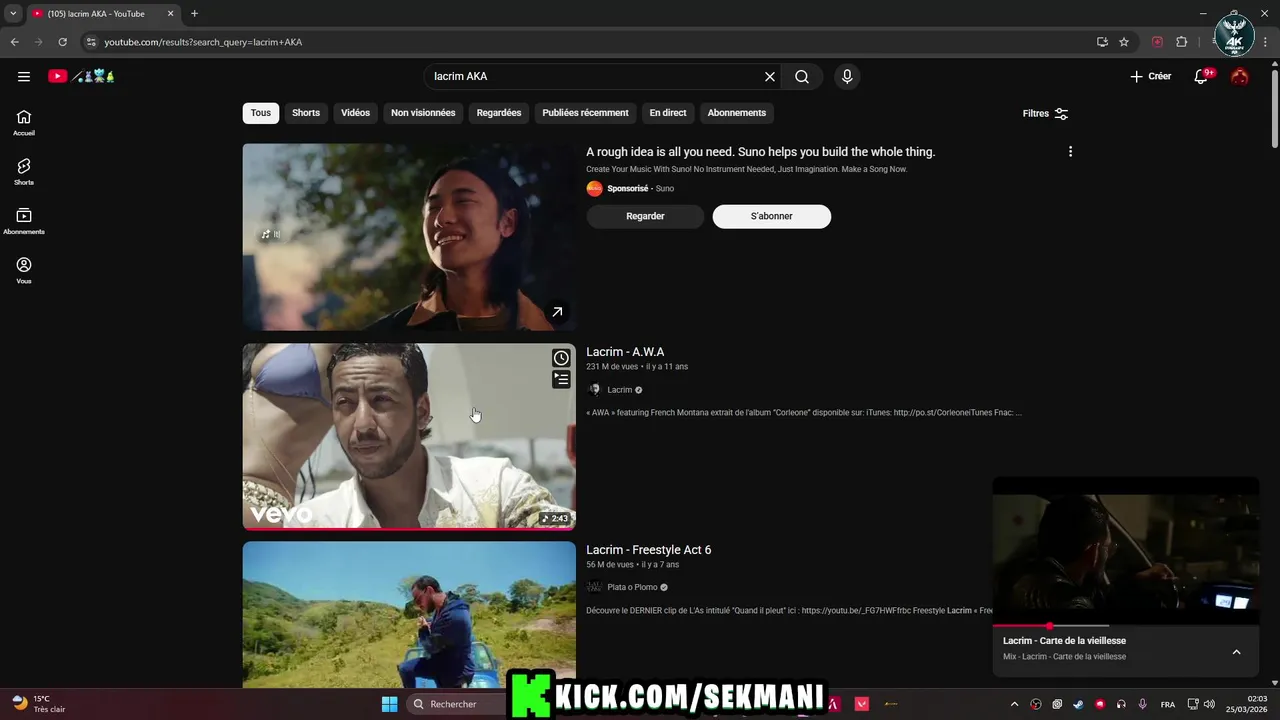View site information for youtube.com
Image resolution: width=1280 pixels, height=720 pixels.
coord(90,42)
